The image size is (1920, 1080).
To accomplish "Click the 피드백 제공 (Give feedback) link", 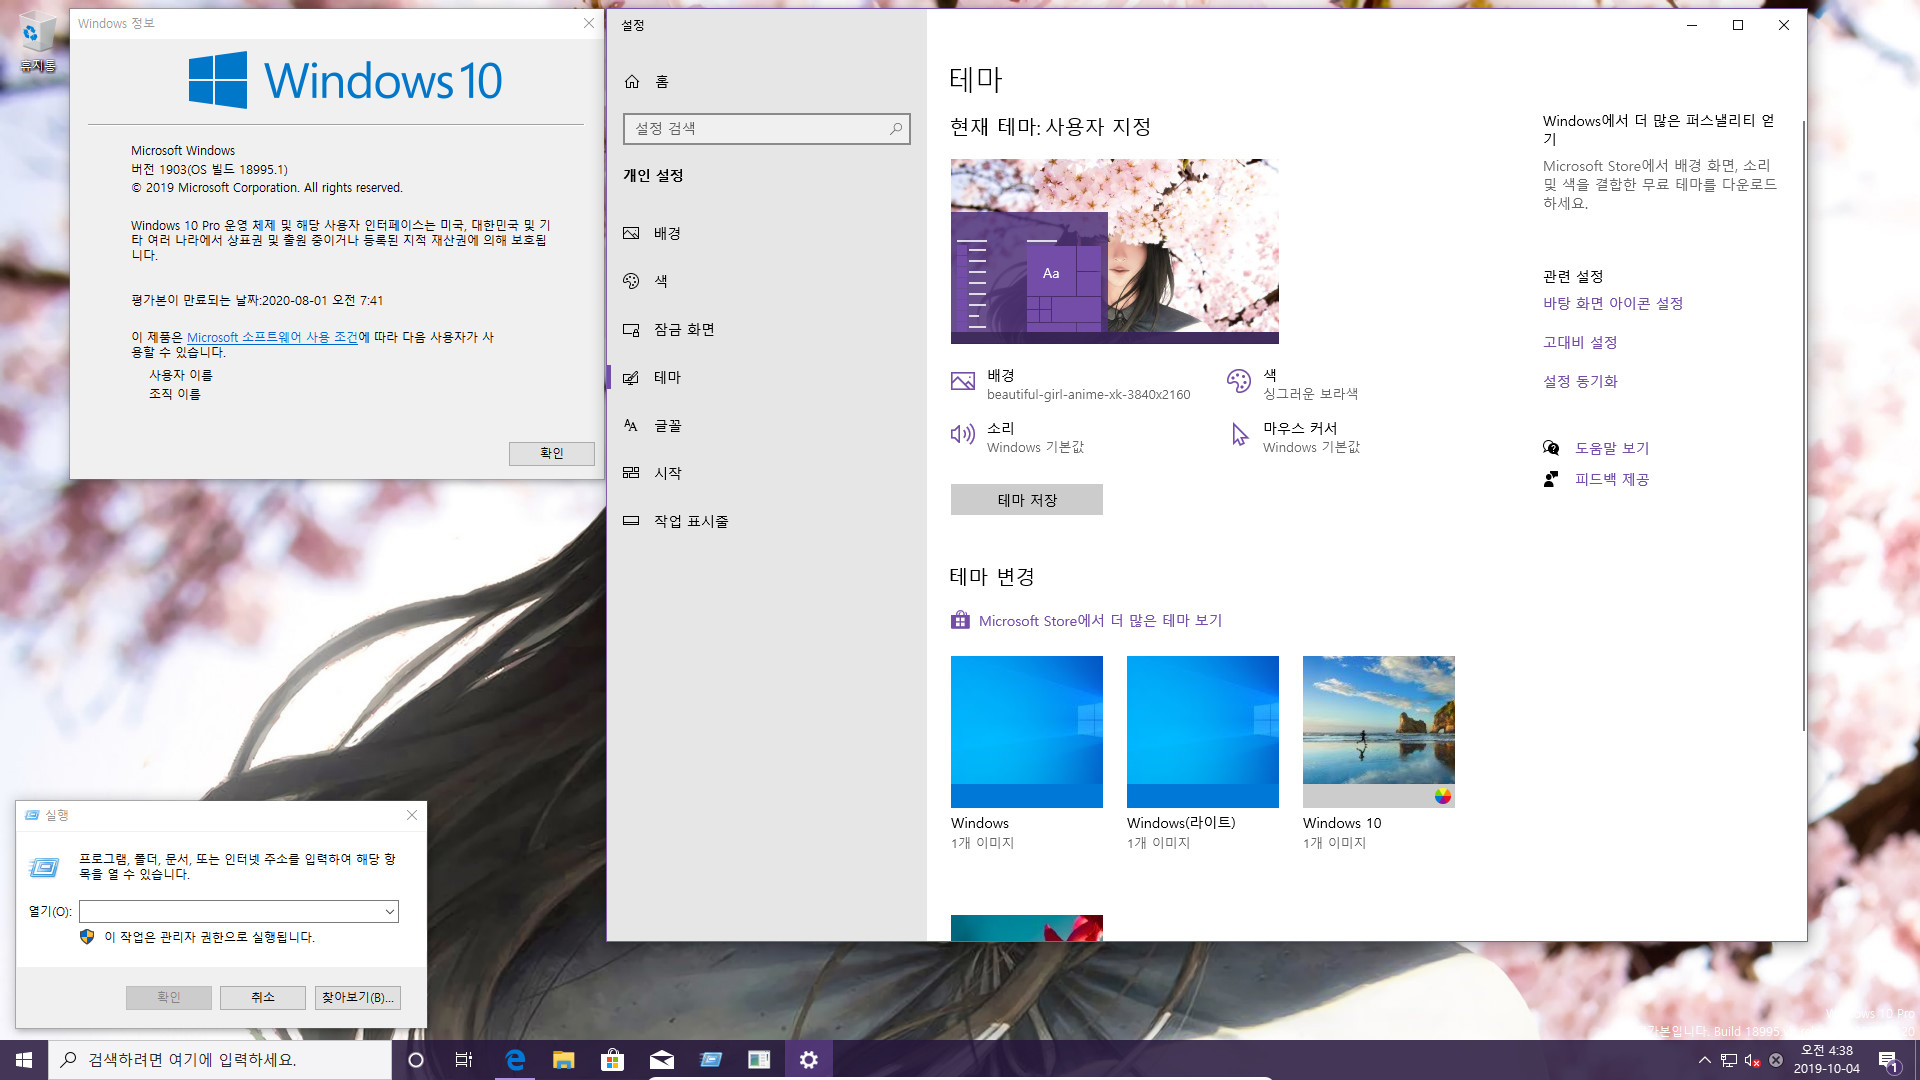I will (x=1612, y=480).
